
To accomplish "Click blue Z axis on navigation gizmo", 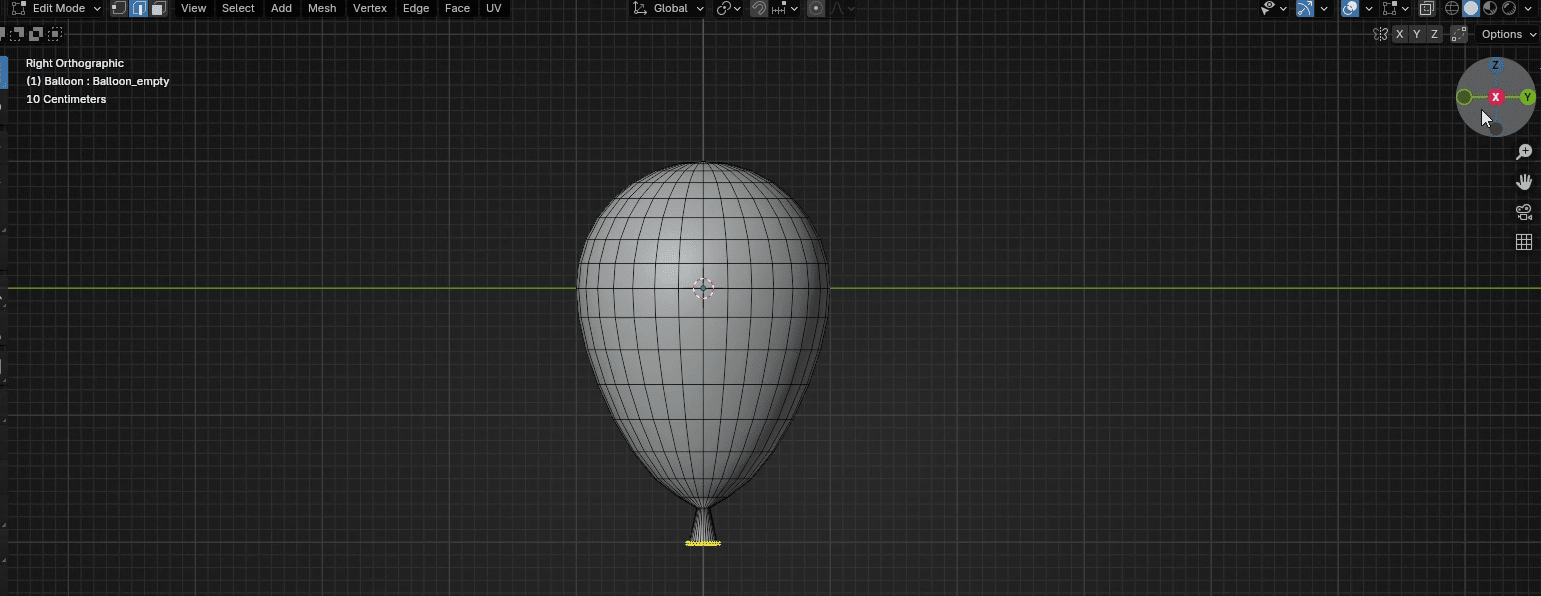I will coord(1495,66).
